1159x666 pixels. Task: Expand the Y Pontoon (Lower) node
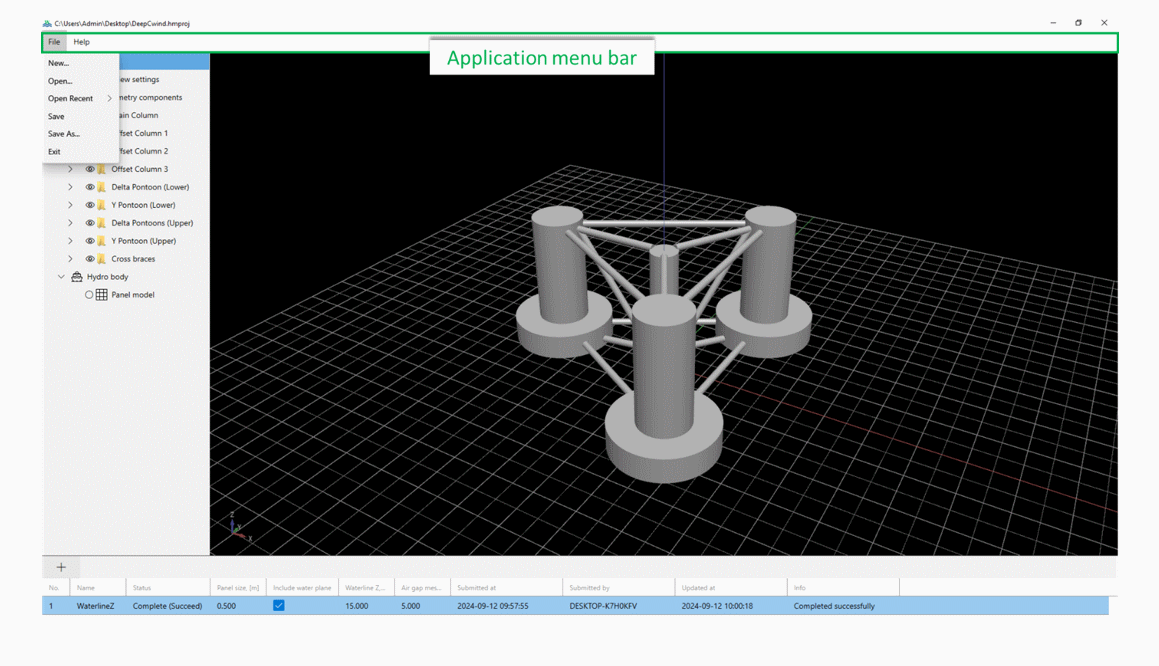(70, 205)
